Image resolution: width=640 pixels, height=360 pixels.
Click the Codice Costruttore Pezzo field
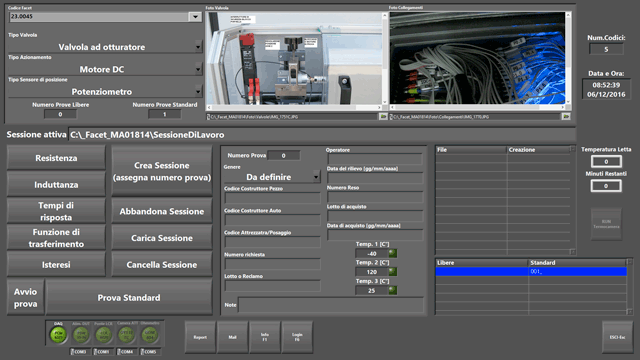[x=272, y=198]
